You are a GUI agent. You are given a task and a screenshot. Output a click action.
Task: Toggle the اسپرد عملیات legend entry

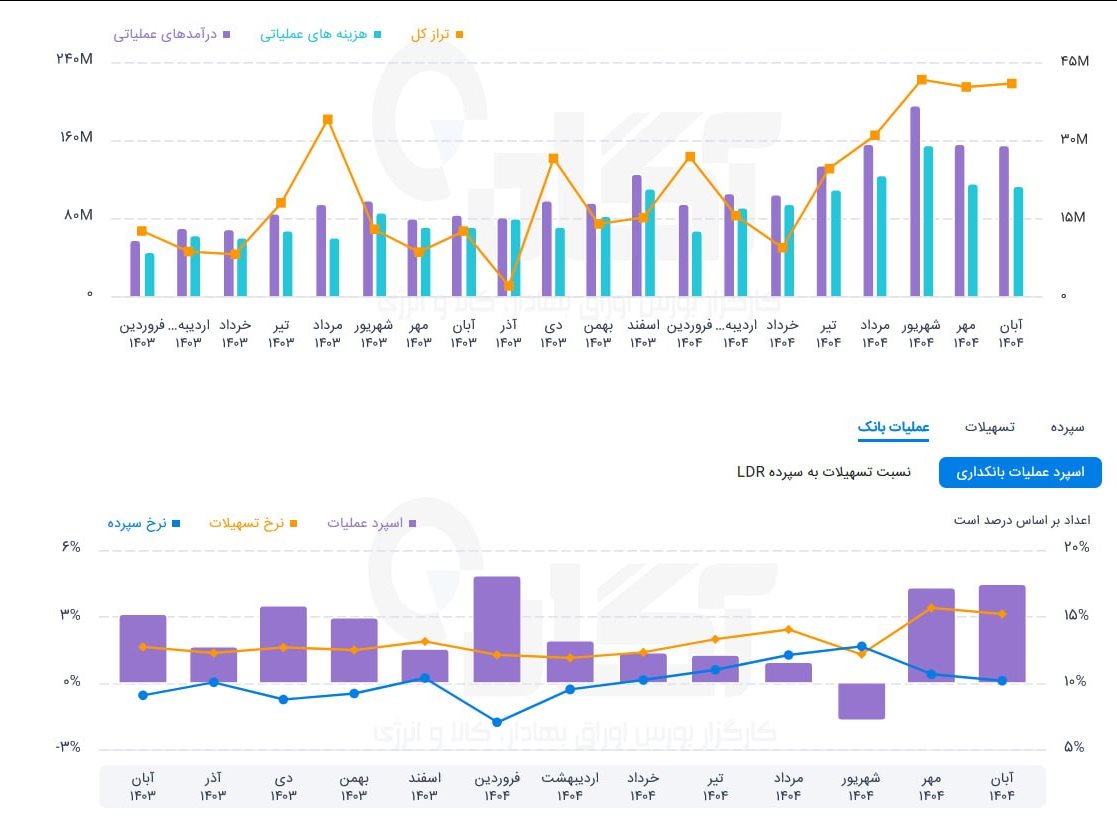(x=372, y=523)
